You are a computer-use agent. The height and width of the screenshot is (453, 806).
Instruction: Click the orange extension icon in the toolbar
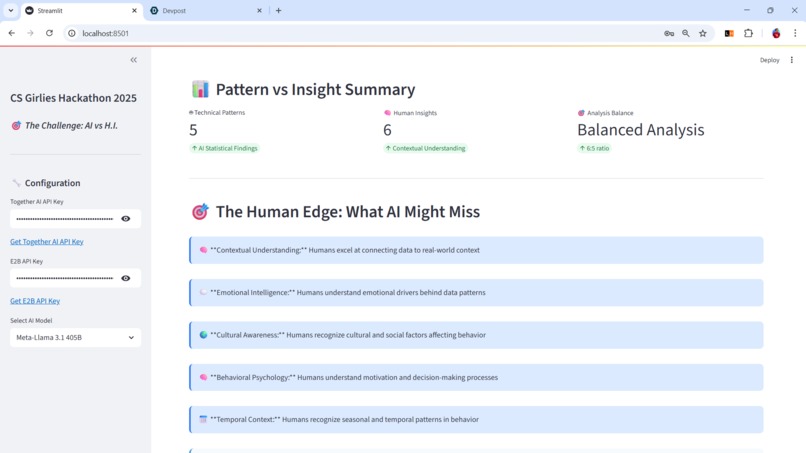point(729,33)
